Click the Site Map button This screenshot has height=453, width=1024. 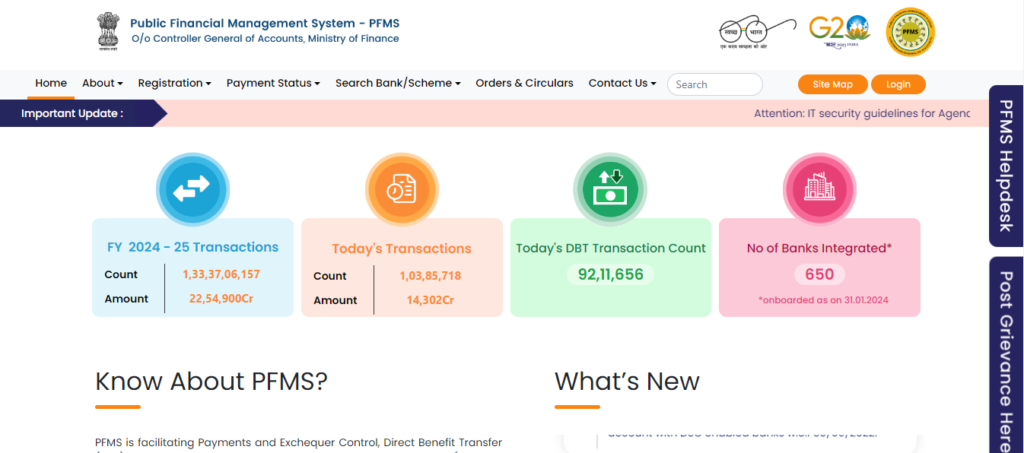coord(833,84)
